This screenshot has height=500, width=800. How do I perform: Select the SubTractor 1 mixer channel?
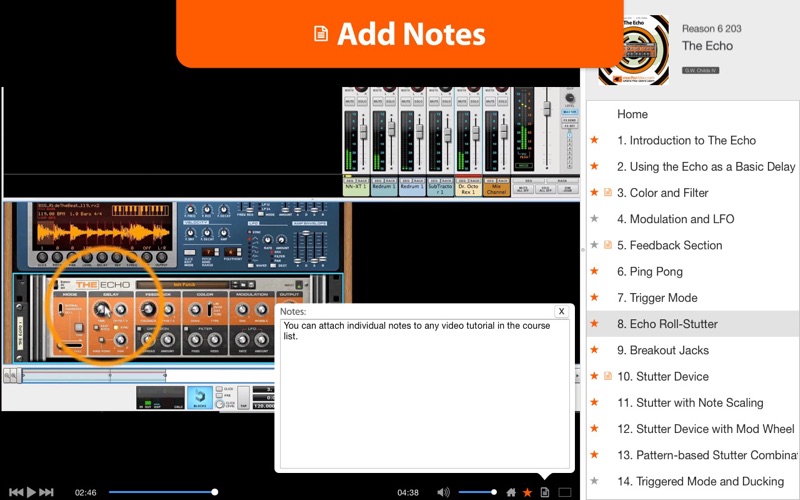(440, 188)
